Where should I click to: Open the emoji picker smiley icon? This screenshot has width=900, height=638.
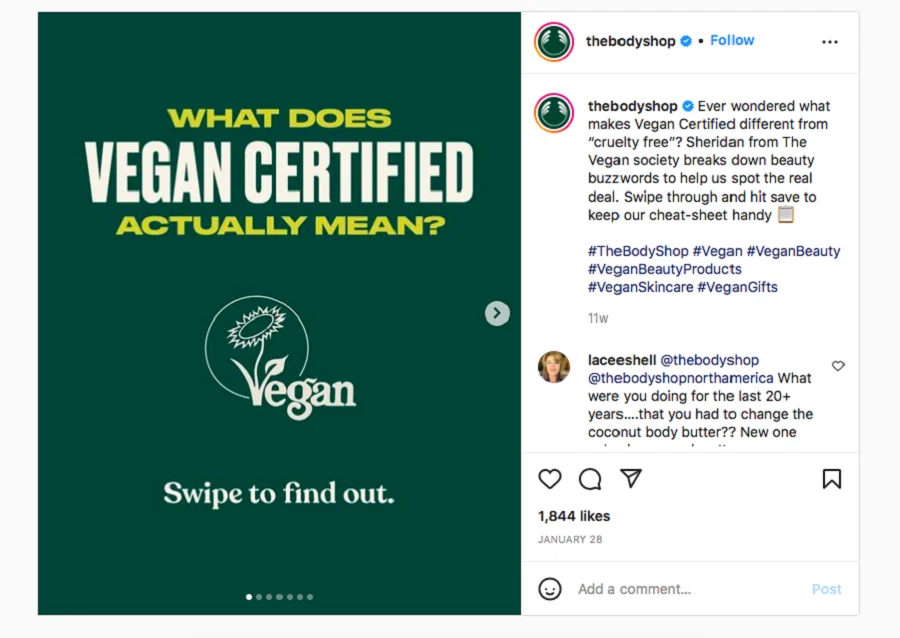[x=550, y=589]
